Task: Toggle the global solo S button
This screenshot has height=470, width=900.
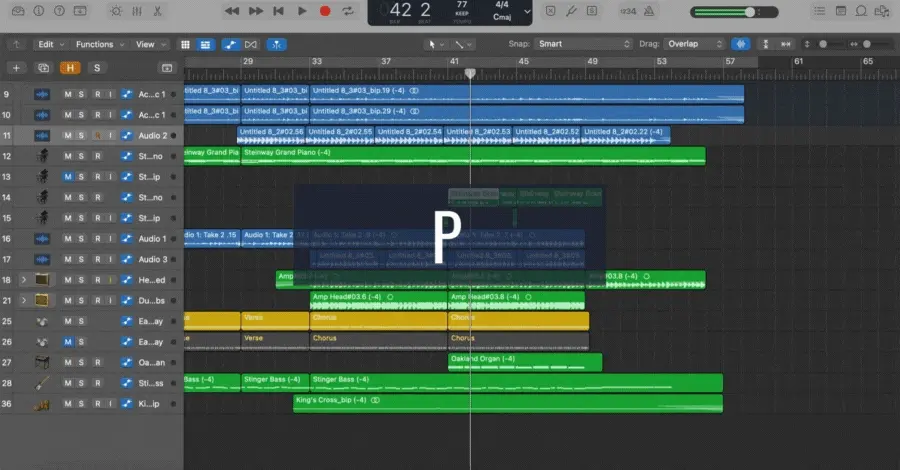Action: click(x=96, y=68)
